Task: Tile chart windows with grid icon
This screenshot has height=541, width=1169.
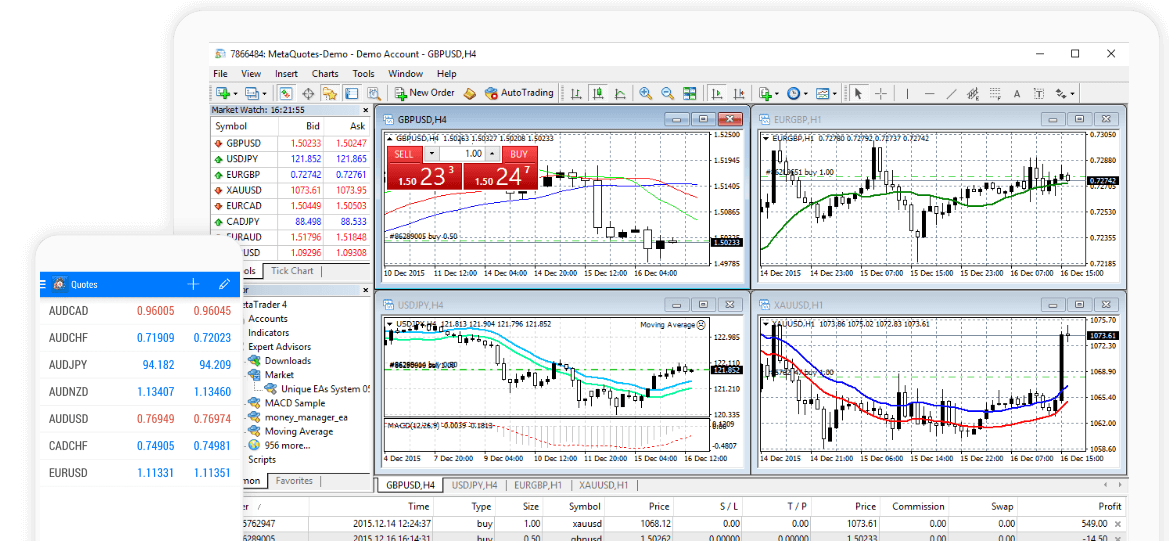Action: click(x=689, y=93)
